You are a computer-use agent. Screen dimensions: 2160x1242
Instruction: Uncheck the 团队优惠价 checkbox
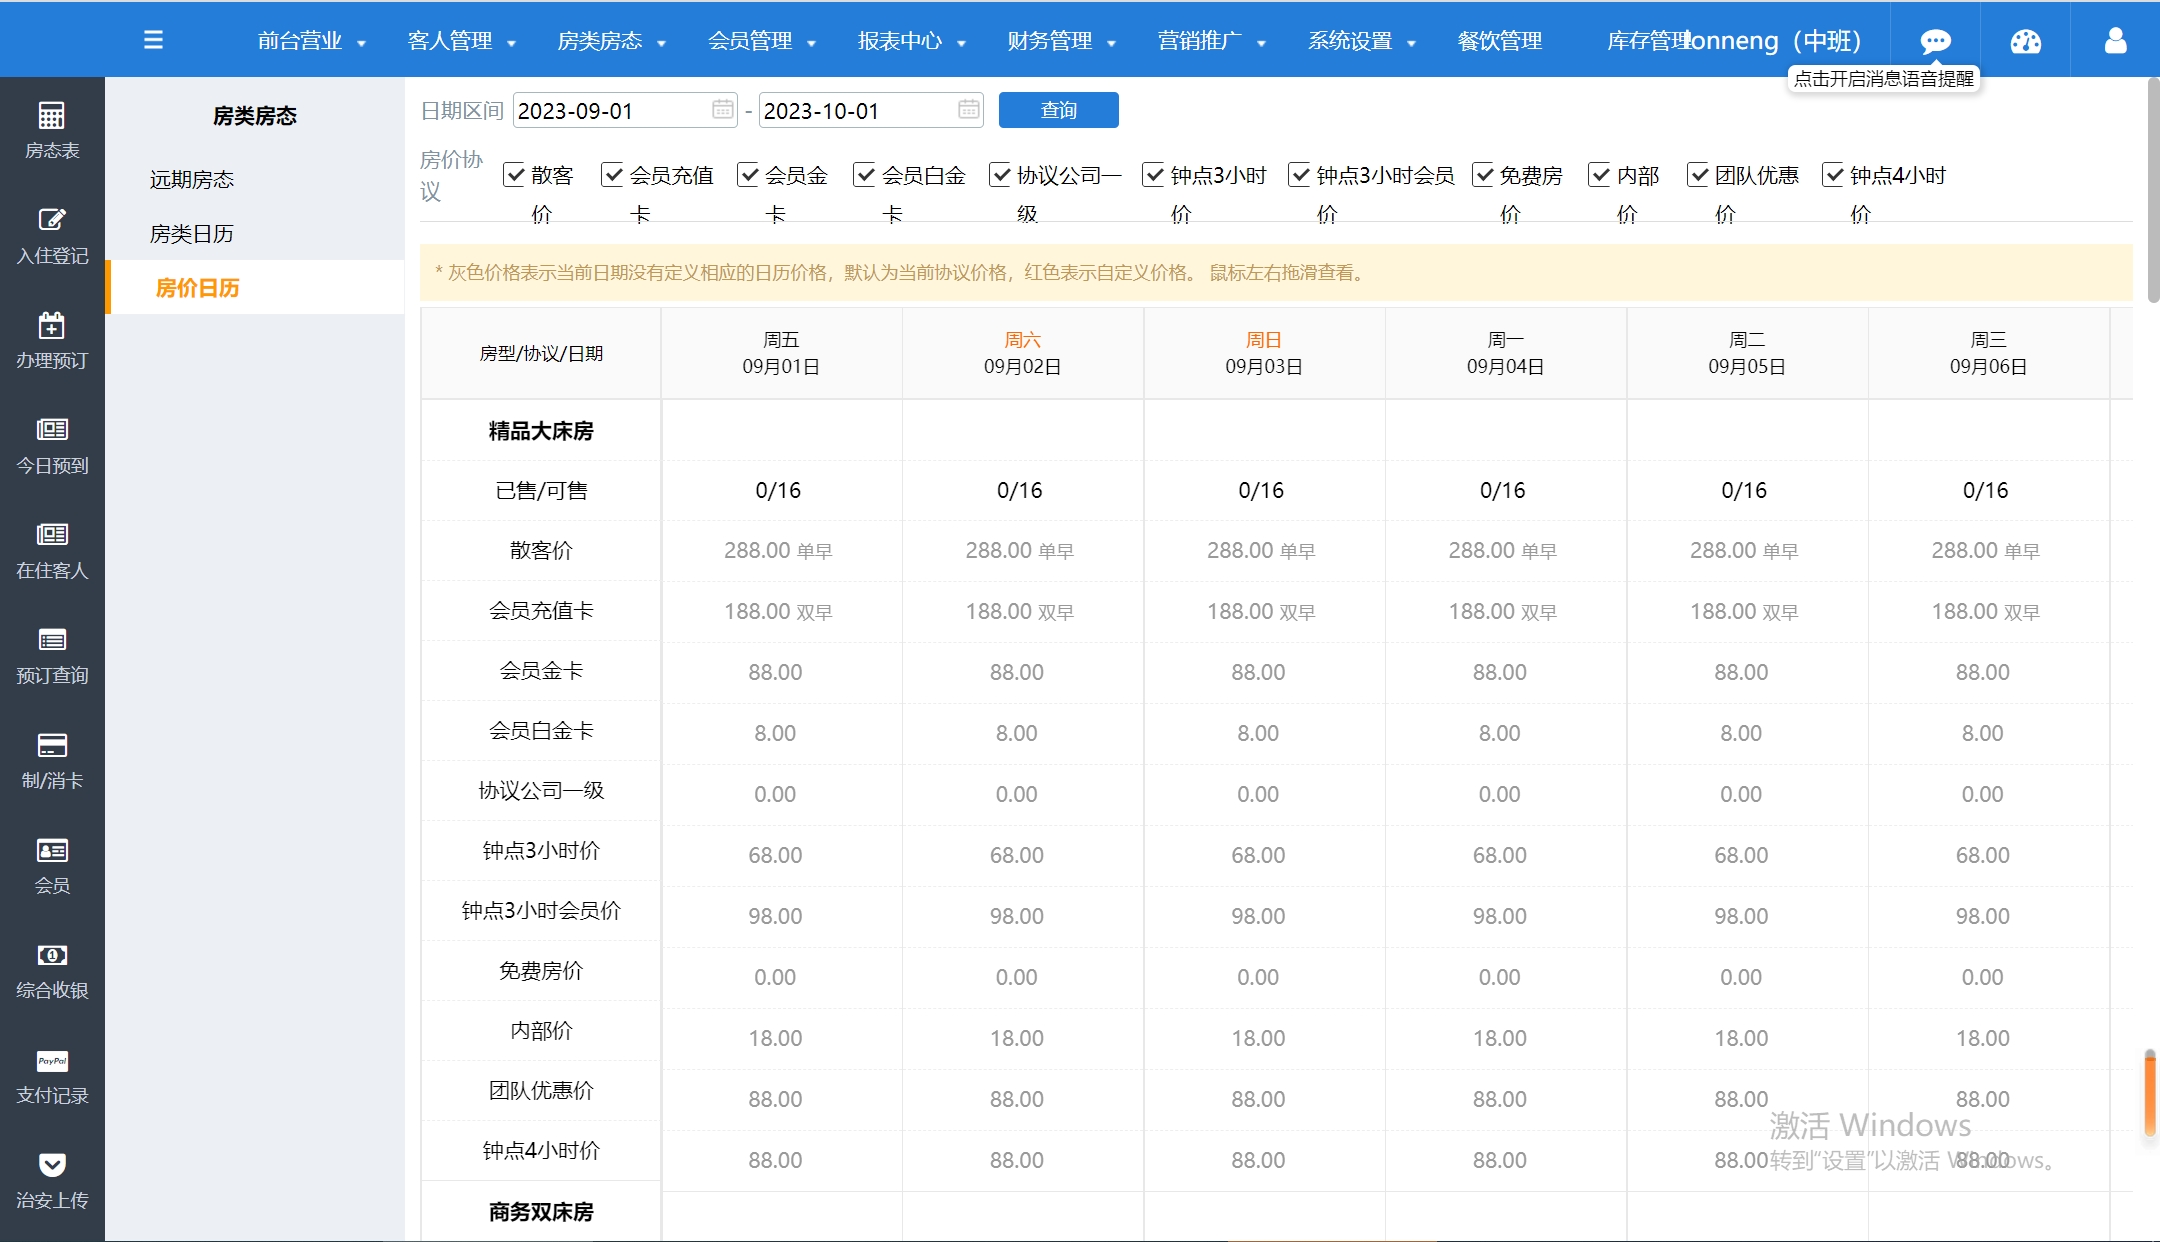(1698, 175)
